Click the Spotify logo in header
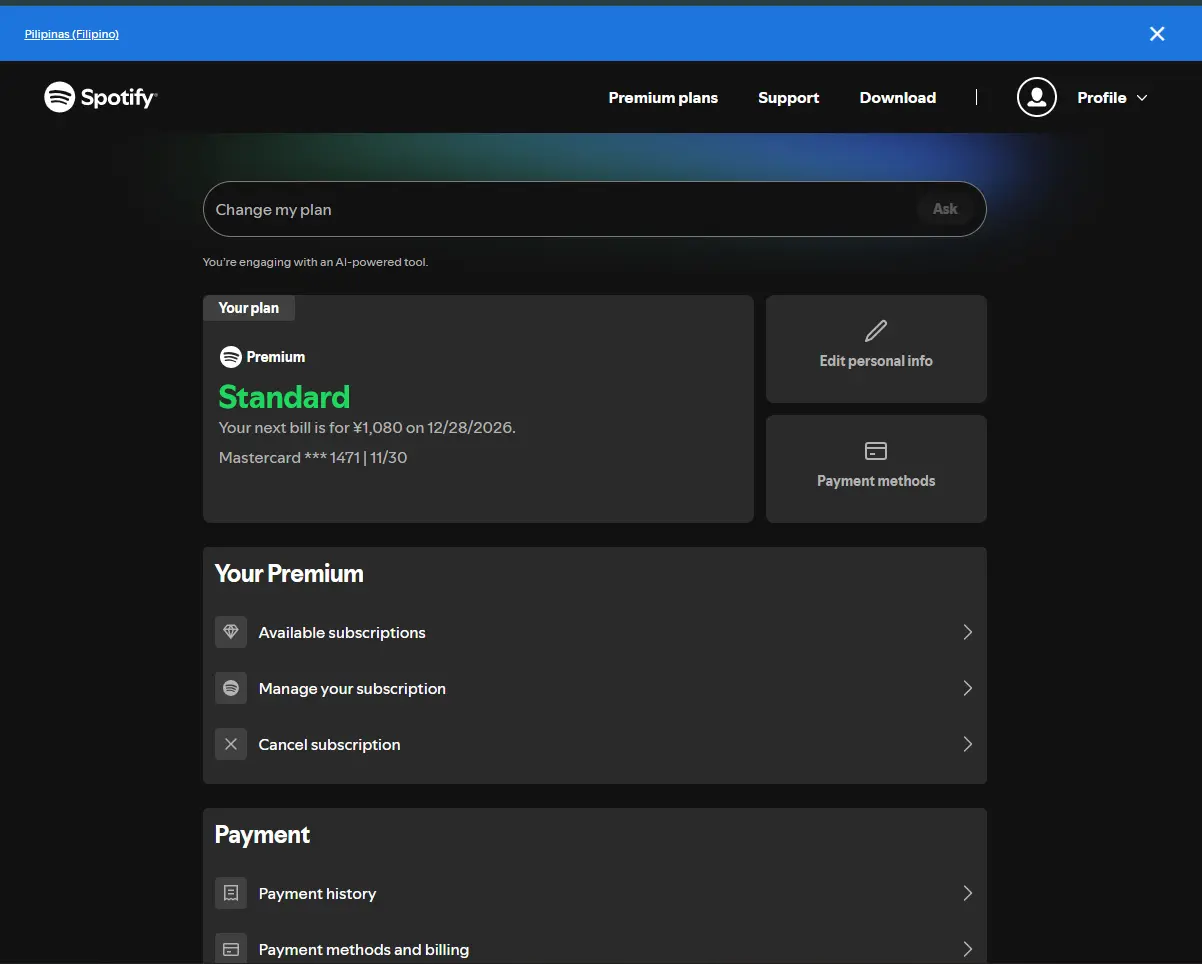This screenshot has height=964, width=1202. [x=100, y=97]
